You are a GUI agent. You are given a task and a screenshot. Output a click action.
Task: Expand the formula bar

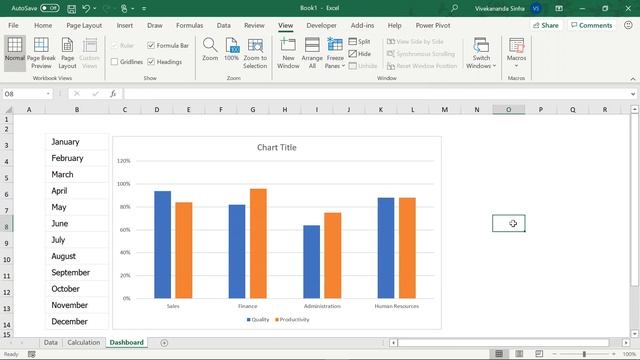pos(633,94)
